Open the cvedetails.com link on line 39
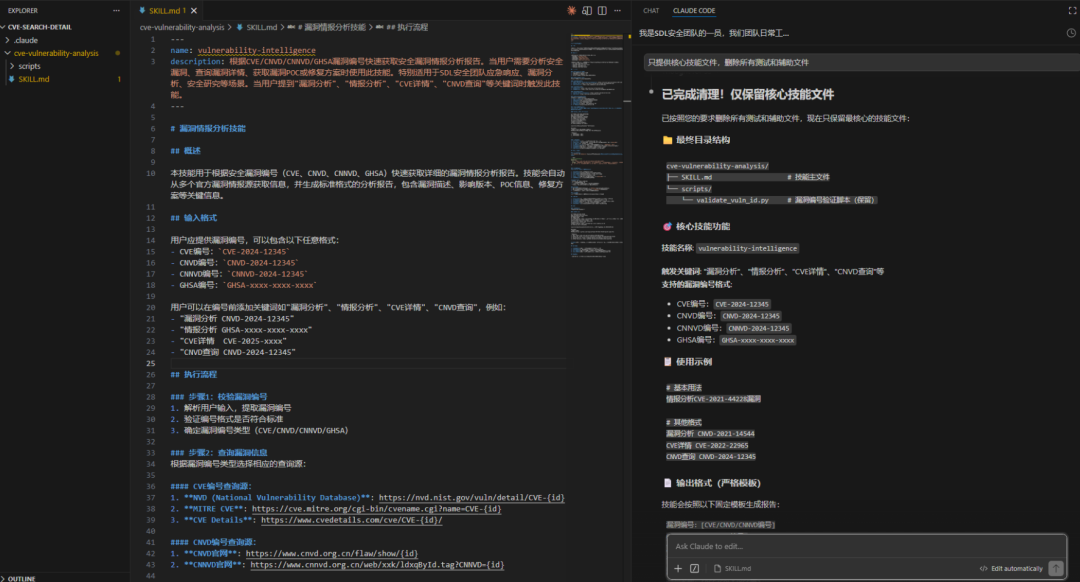Screen dimensions: 1080x582 pos(351,520)
